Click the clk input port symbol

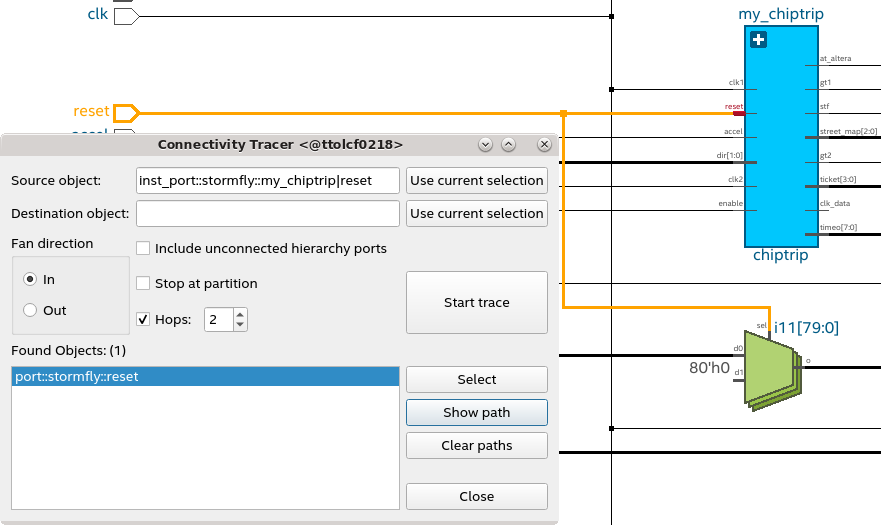click(126, 16)
